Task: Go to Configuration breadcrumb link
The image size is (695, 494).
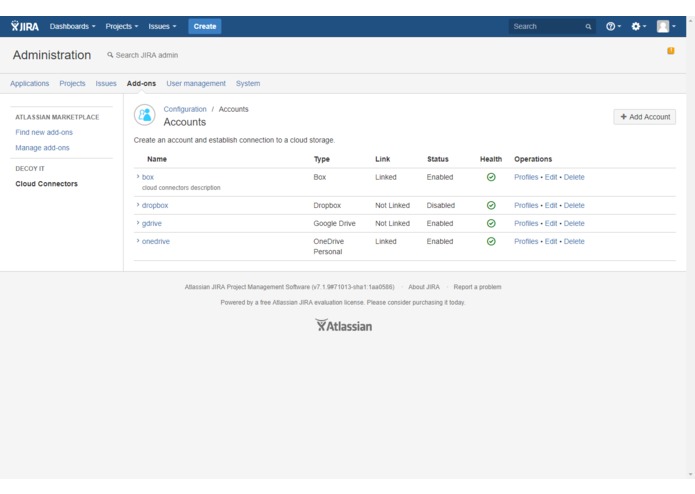Action: [185, 109]
